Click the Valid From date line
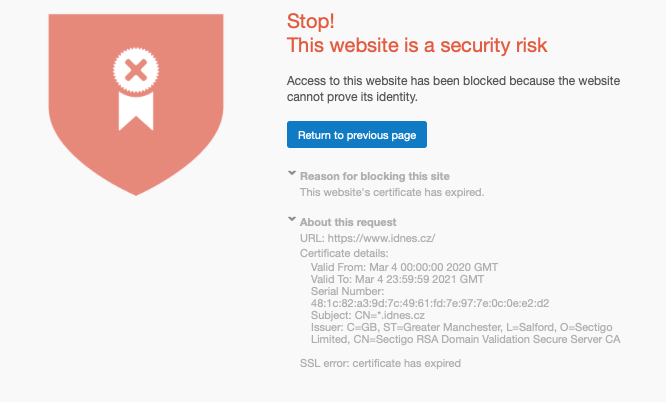This screenshot has height=402, width=666. pyautogui.click(x=404, y=267)
